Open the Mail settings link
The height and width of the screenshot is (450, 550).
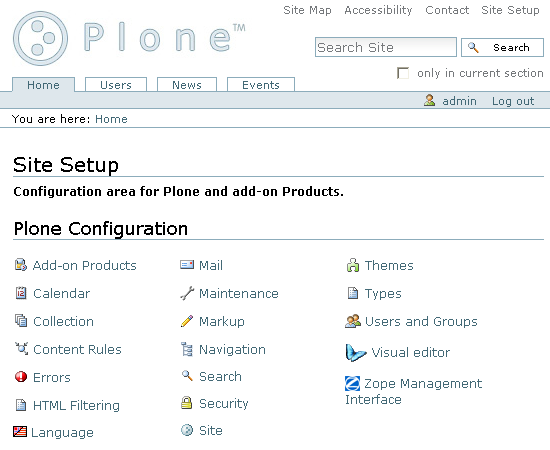click(x=211, y=266)
